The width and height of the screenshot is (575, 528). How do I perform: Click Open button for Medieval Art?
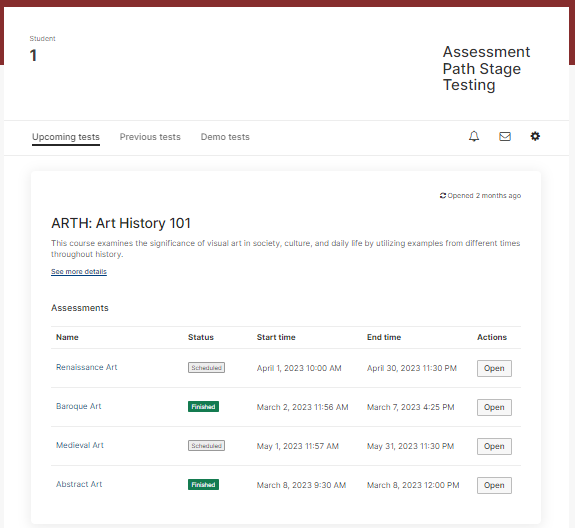click(494, 446)
